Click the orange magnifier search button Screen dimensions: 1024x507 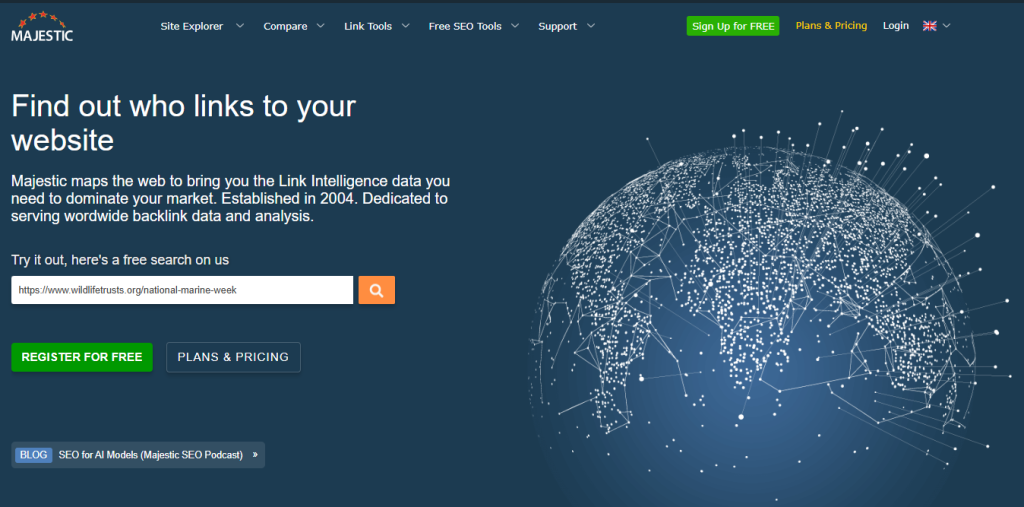pyautogui.click(x=376, y=290)
